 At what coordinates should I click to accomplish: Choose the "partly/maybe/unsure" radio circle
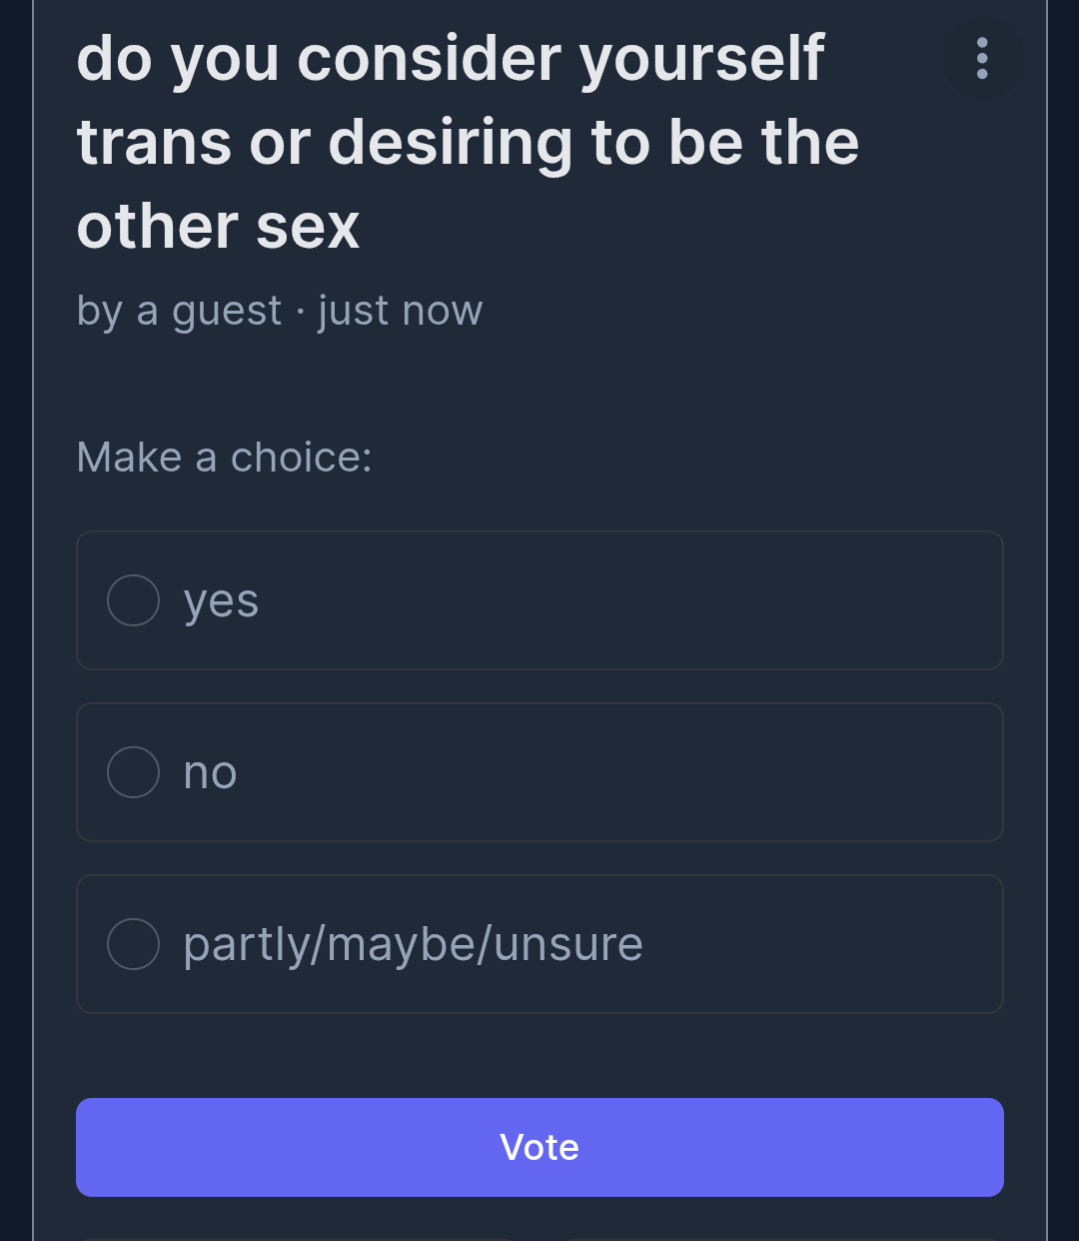(x=133, y=944)
